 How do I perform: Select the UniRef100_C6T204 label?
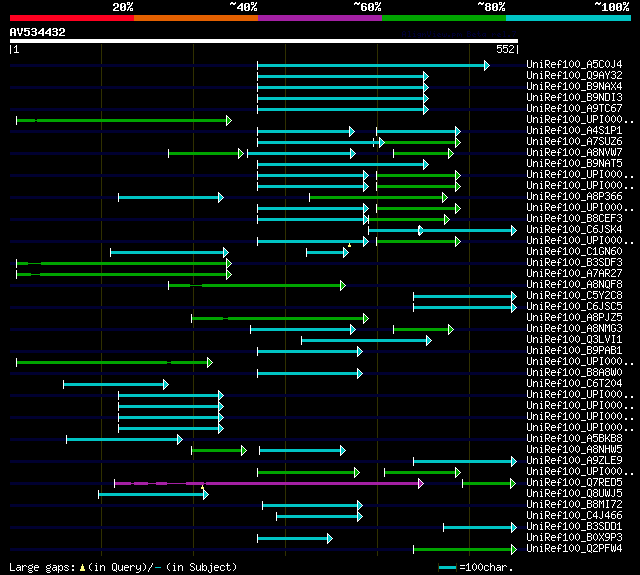(x=574, y=384)
